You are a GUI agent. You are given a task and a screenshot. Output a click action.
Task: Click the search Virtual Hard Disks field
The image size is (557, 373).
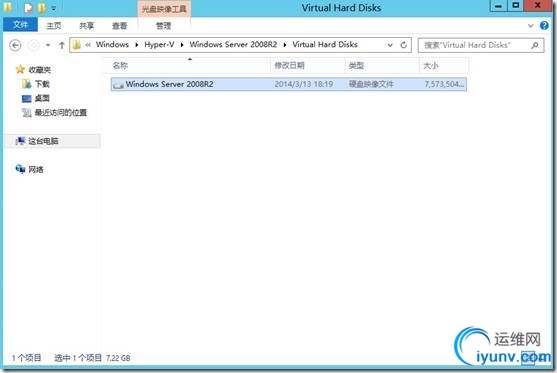pyautogui.click(x=481, y=45)
